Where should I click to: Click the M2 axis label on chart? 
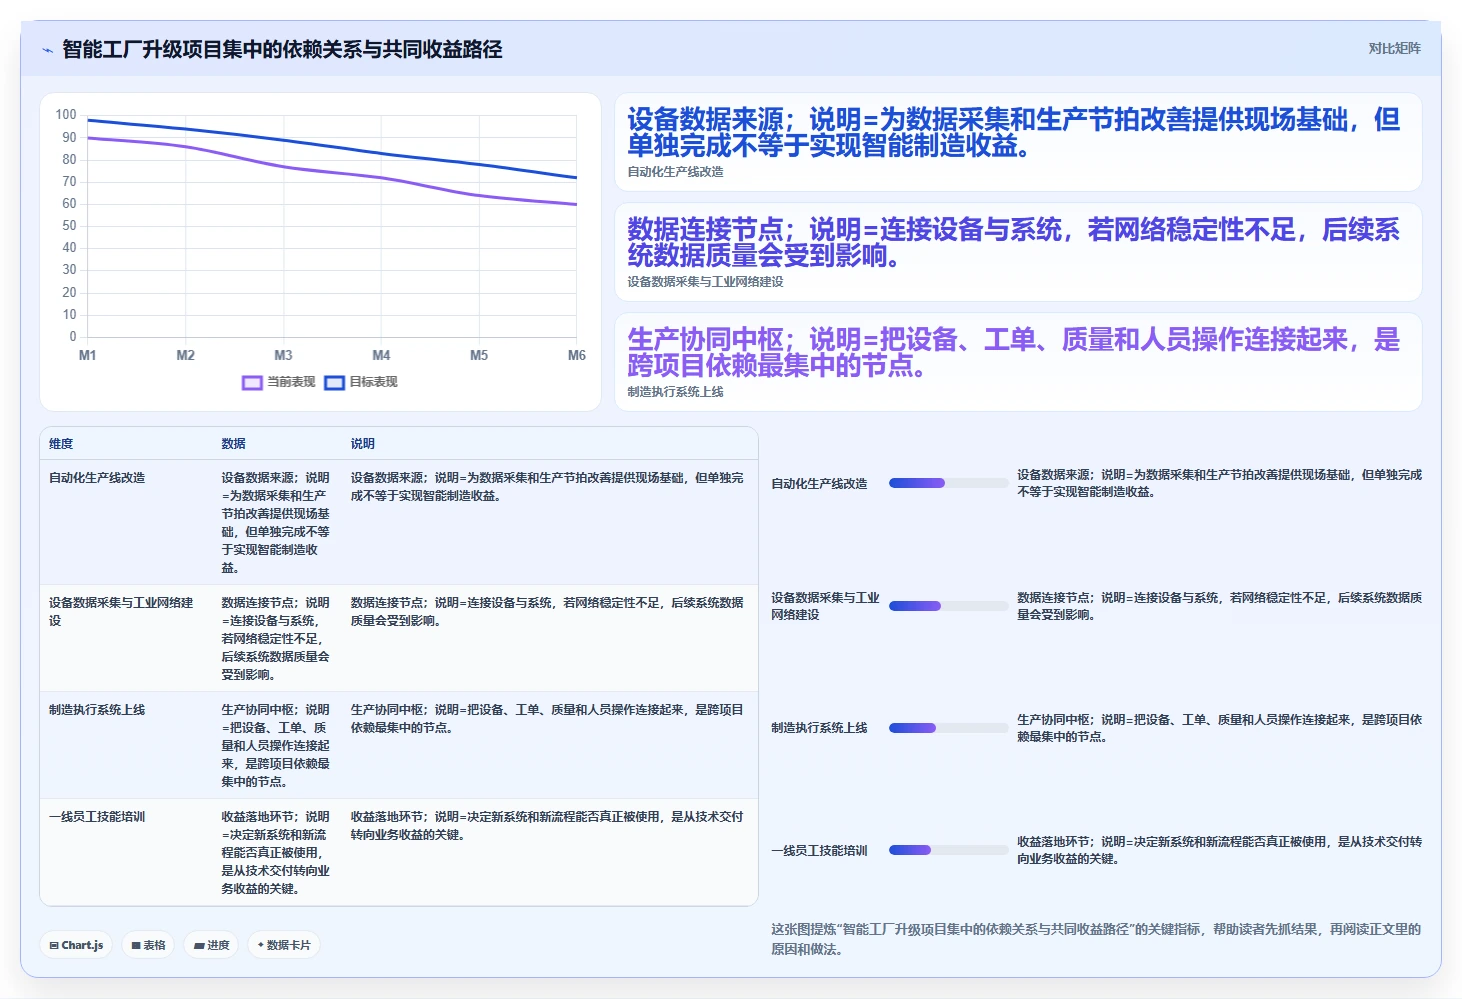click(186, 355)
